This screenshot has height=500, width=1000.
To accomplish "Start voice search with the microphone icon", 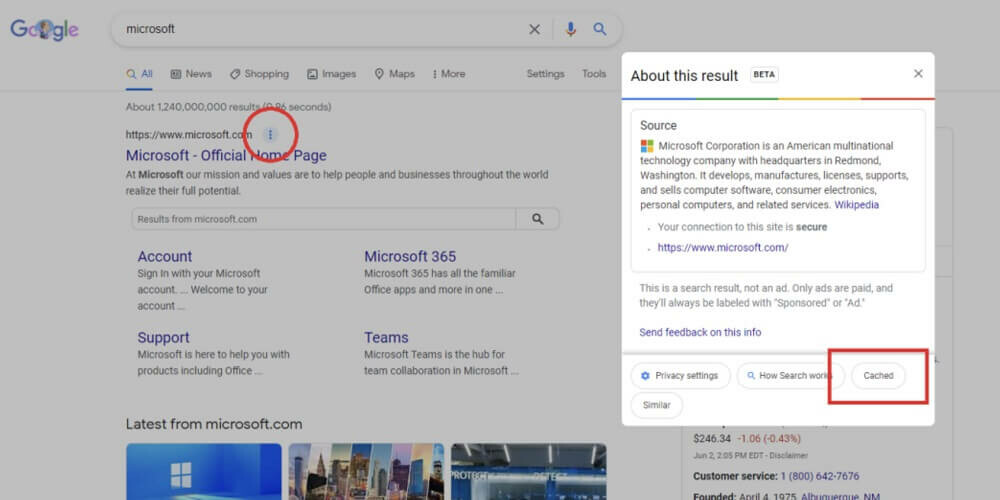I will [x=570, y=29].
